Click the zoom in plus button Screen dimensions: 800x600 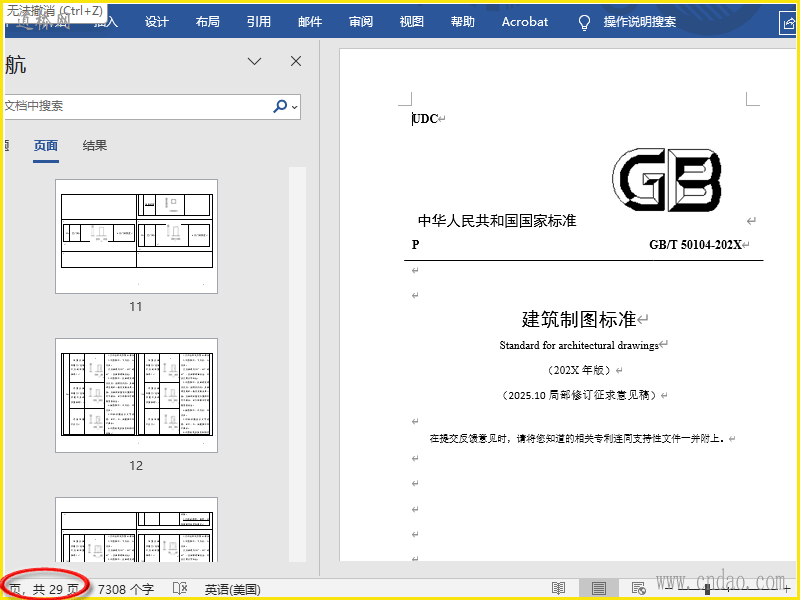[787, 589]
